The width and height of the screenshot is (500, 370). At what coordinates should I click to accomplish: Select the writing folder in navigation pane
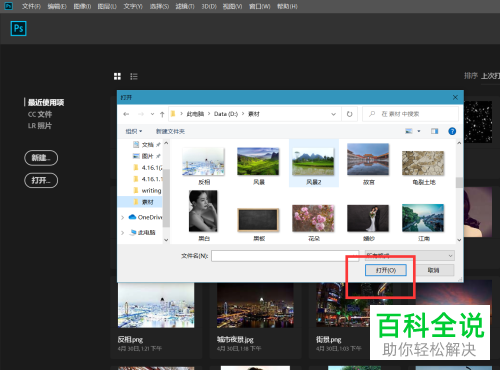point(147,190)
